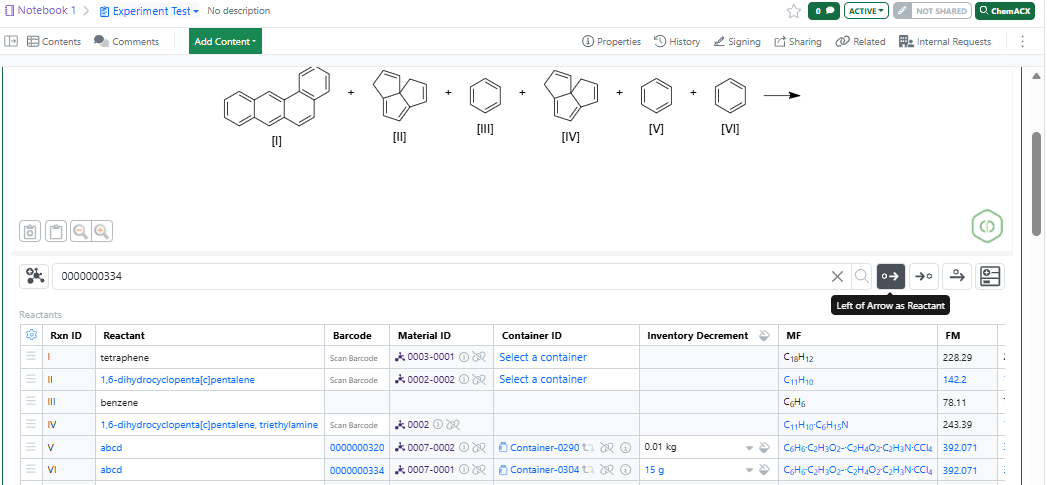Open the 15 g decrement unit dropdown

(749, 470)
